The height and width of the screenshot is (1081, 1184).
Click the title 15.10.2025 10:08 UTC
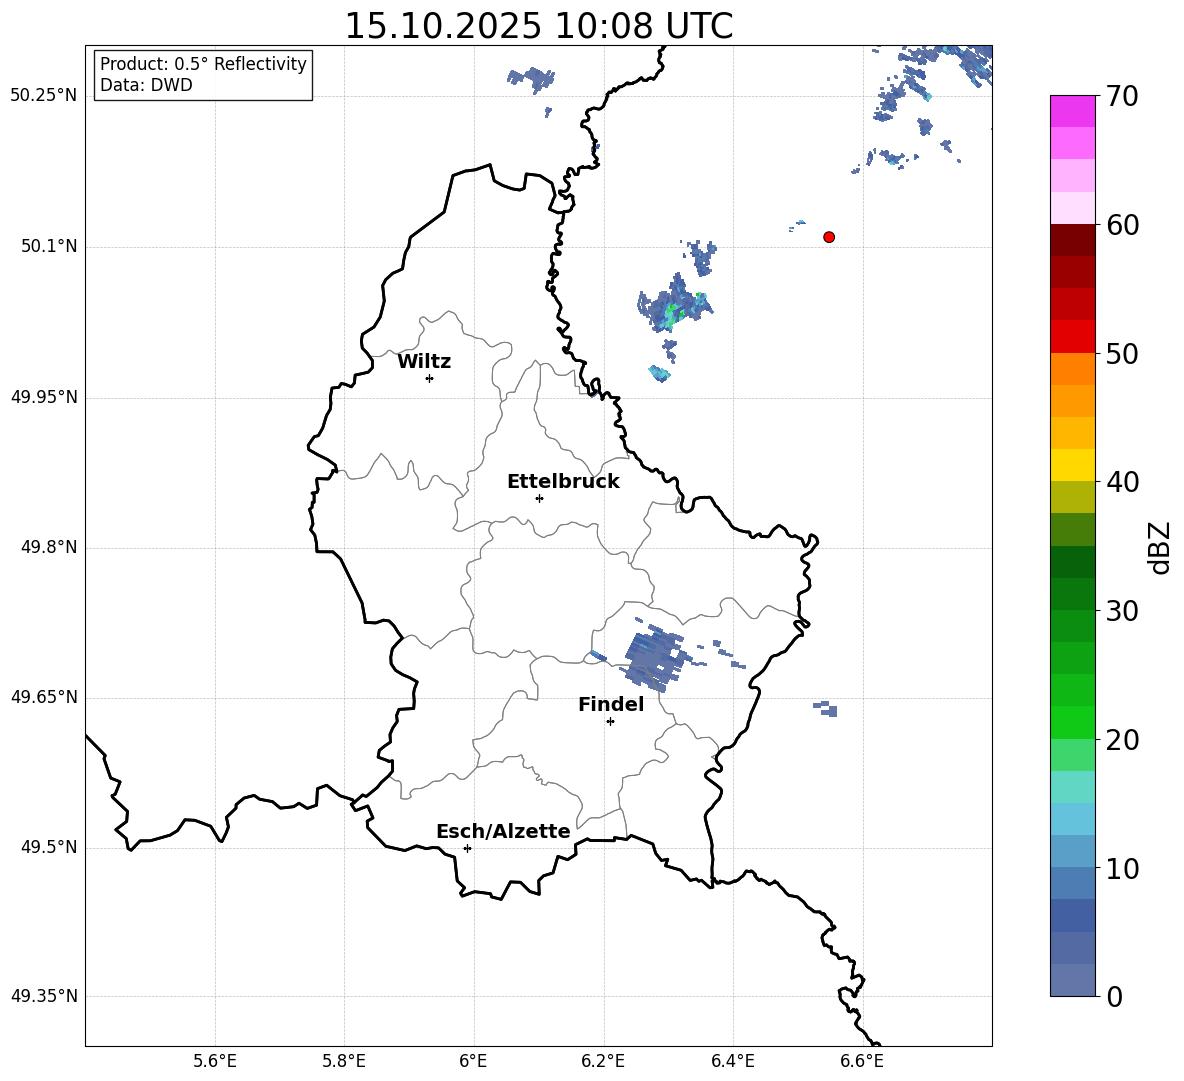pyautogui.click(x=538, y=26)
